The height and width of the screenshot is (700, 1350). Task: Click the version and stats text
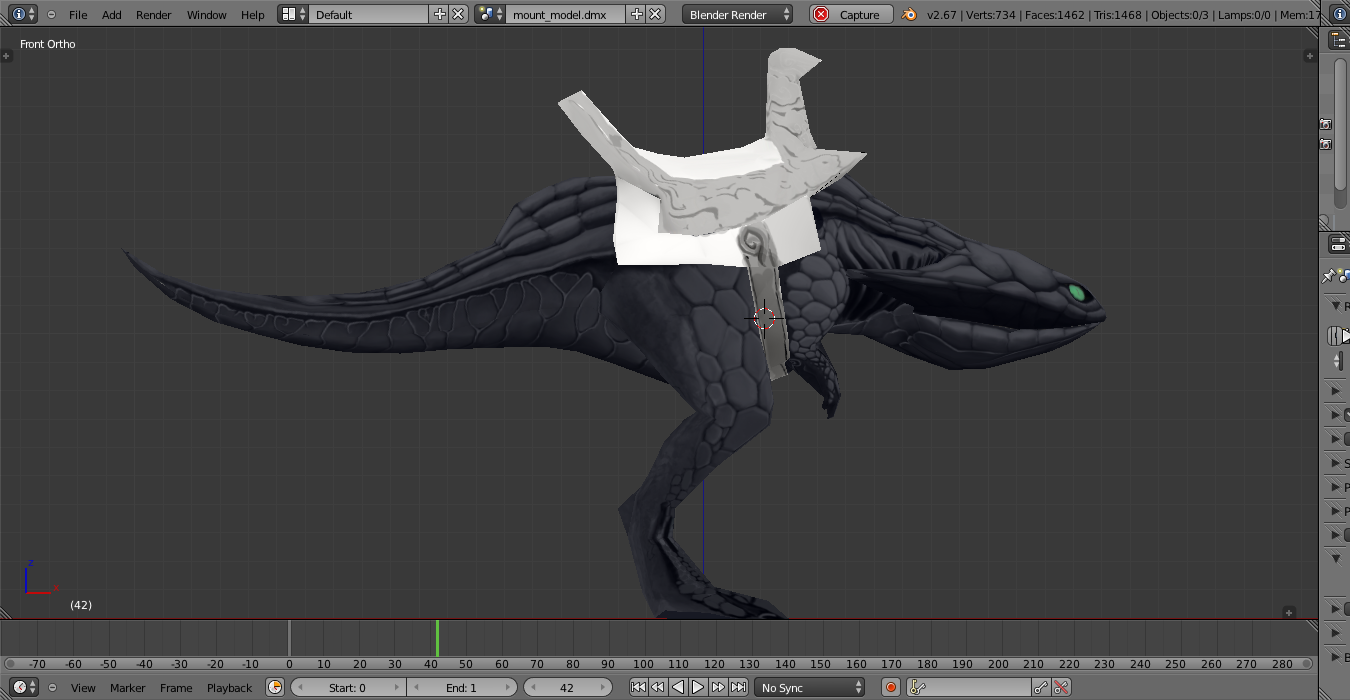point(1123,14)
